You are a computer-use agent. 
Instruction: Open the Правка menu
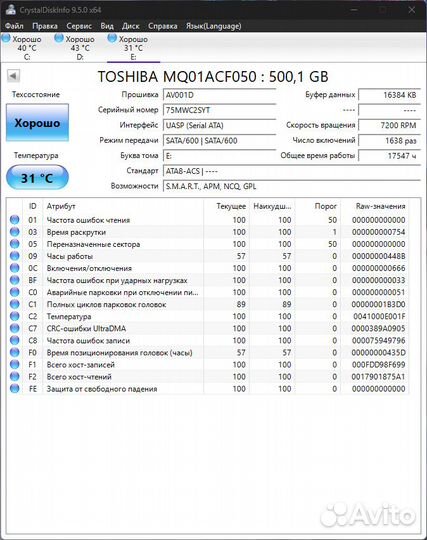click(45, 26)
